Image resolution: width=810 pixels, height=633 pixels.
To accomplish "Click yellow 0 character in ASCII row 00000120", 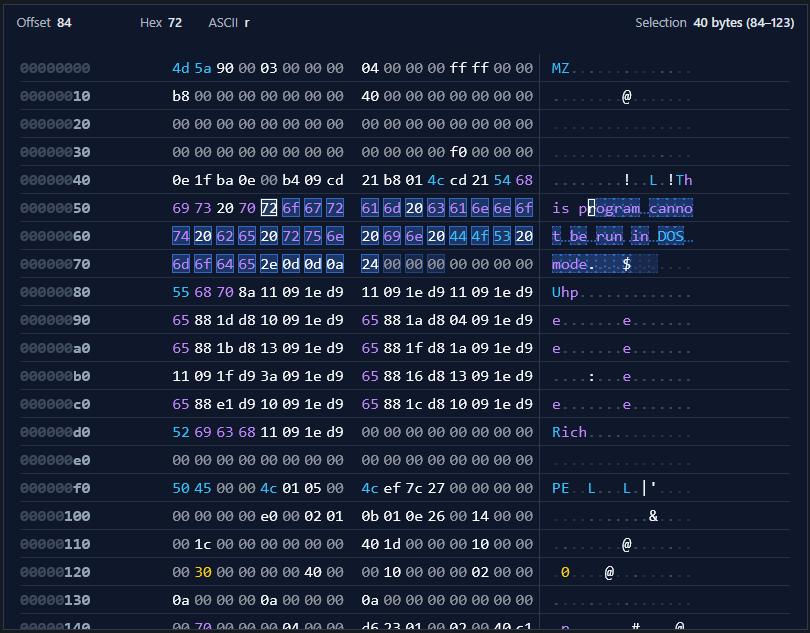I will pyautogui.click(x=565, y=572).
